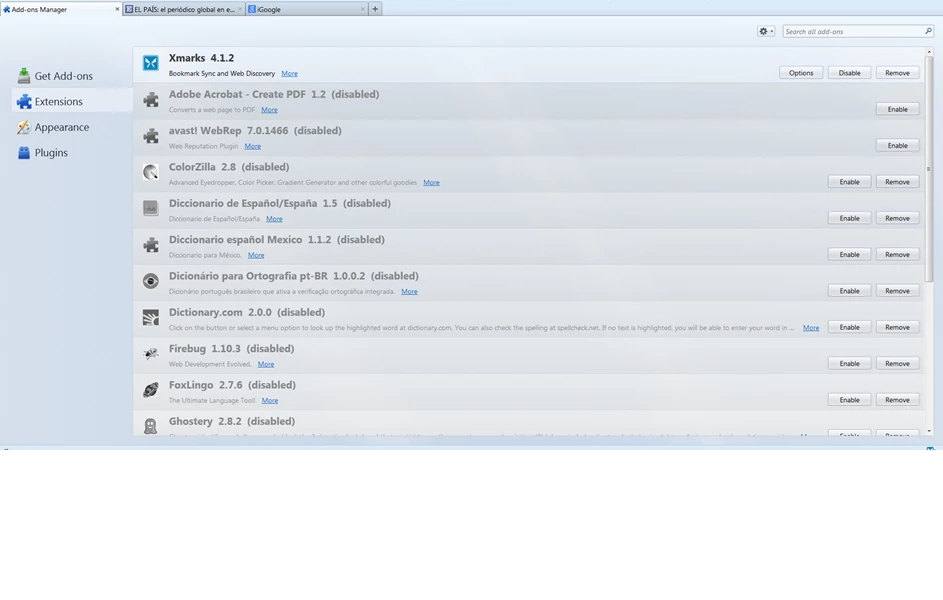Close the Add-ons Manager tab
The height and width of the screenshot is (600, 943).
(117, 9)
